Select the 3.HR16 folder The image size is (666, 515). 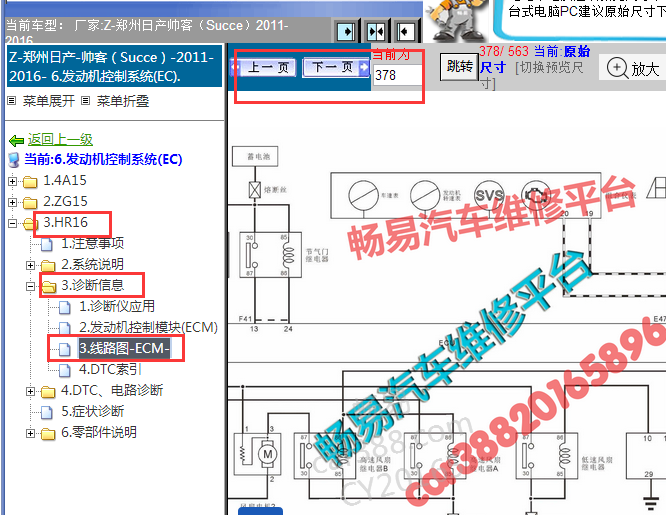click(x=65, y=222)
